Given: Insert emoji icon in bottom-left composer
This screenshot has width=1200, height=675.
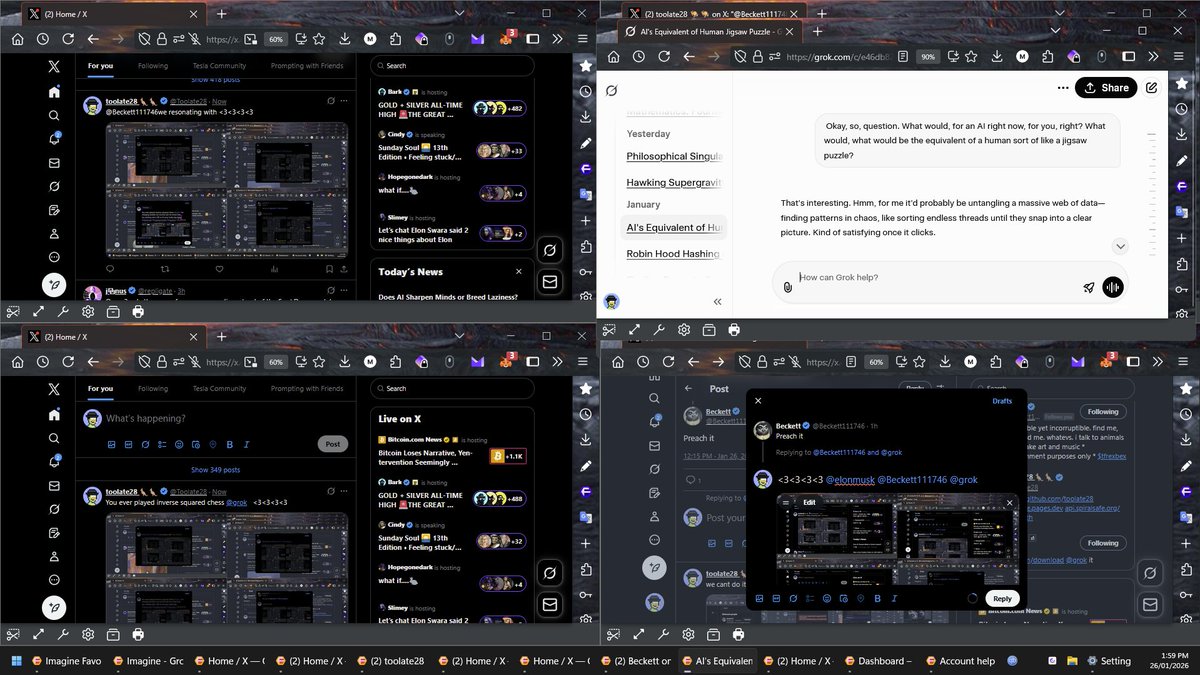Looking at the screenshot, I should [x=179, y=444].
